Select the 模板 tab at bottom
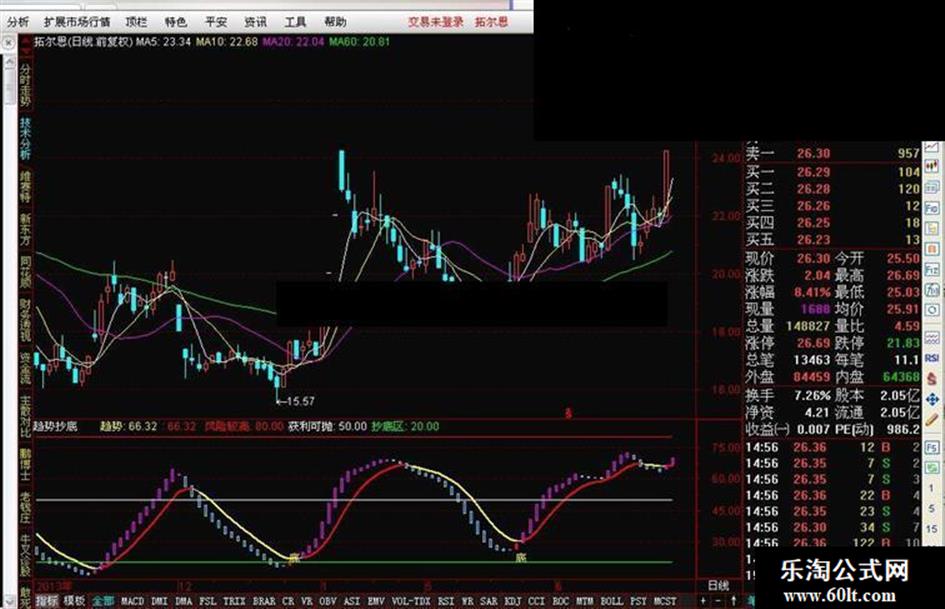This screenshot has width=945, height=609. click(x=75, y=601)
